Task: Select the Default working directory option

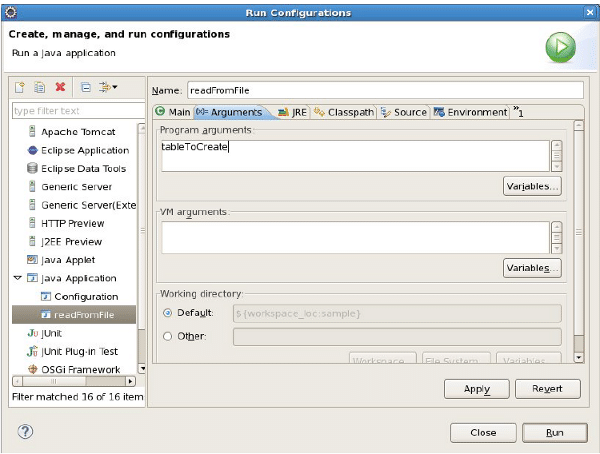Action: click(x=167, y=313)
